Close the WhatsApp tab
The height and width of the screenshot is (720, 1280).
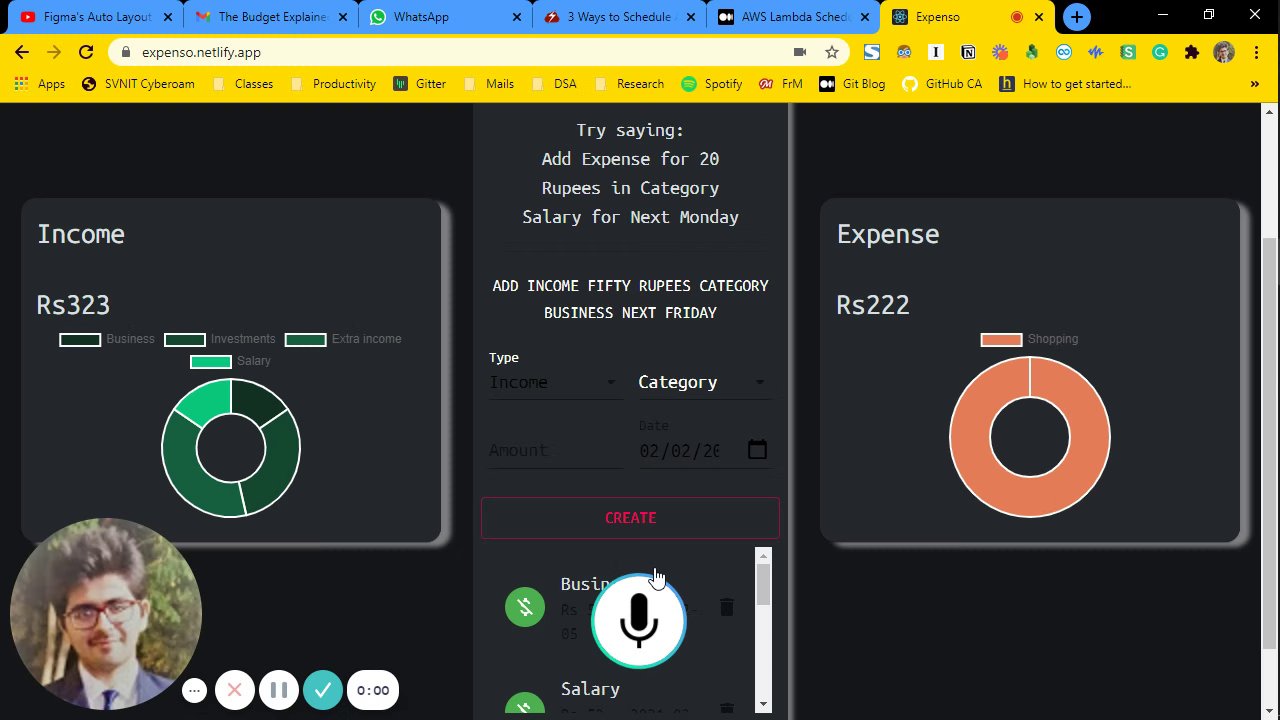pos(517,17)
